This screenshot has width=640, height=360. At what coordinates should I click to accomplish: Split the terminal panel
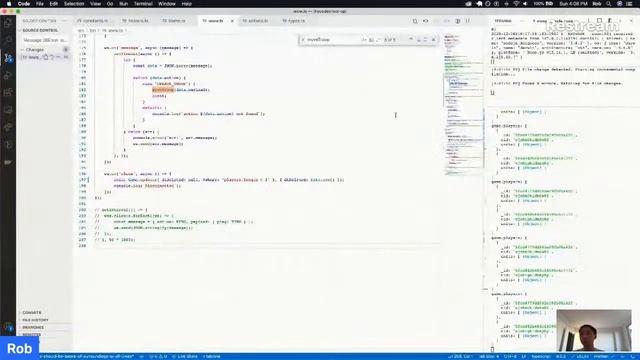(x=599, y=20)
